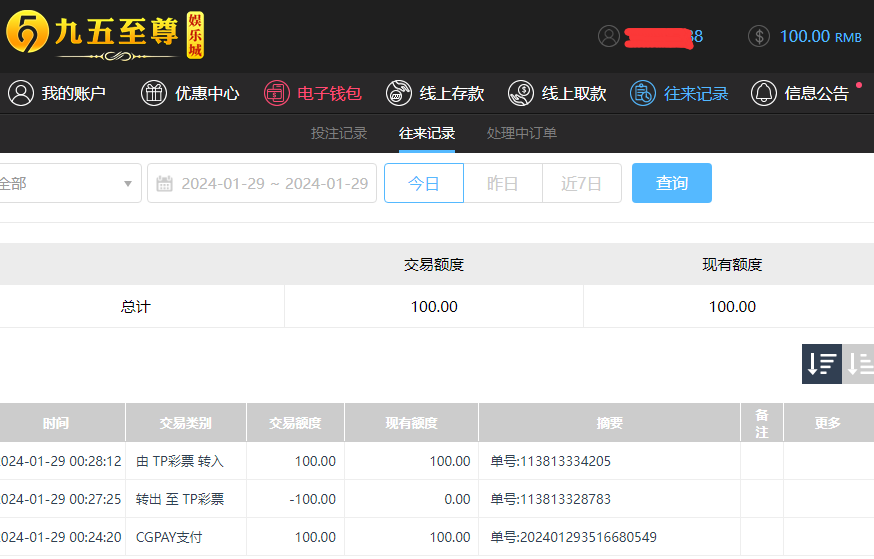The height and width of the screenshot is (559, 874).
Task: Click the 线上取款 withdrawal icon
Action: click(521, 93)
